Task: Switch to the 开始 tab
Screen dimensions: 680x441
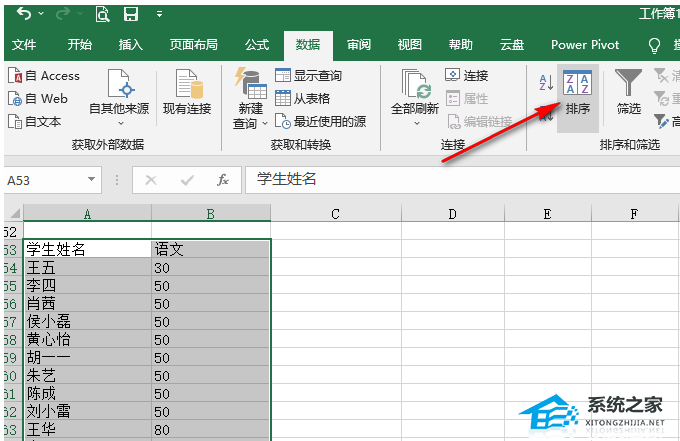Action: (79, 45)
